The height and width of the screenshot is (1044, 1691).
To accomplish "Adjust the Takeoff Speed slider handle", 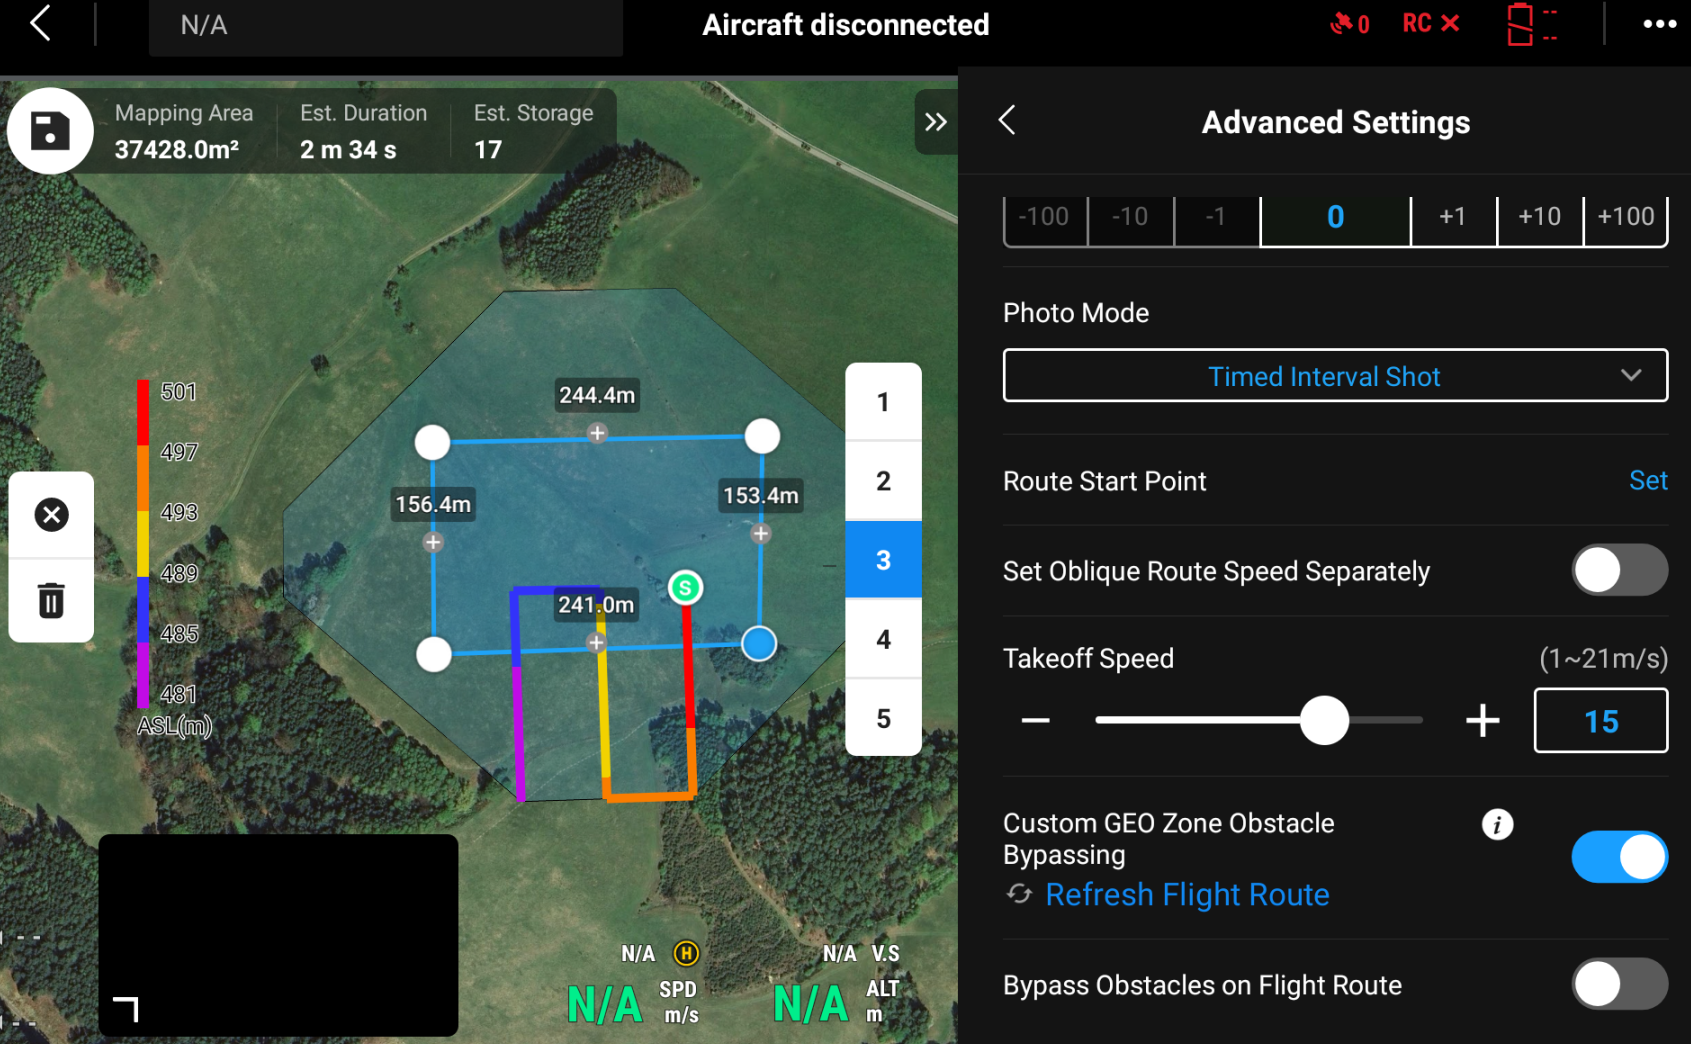I will point(1324,720).
